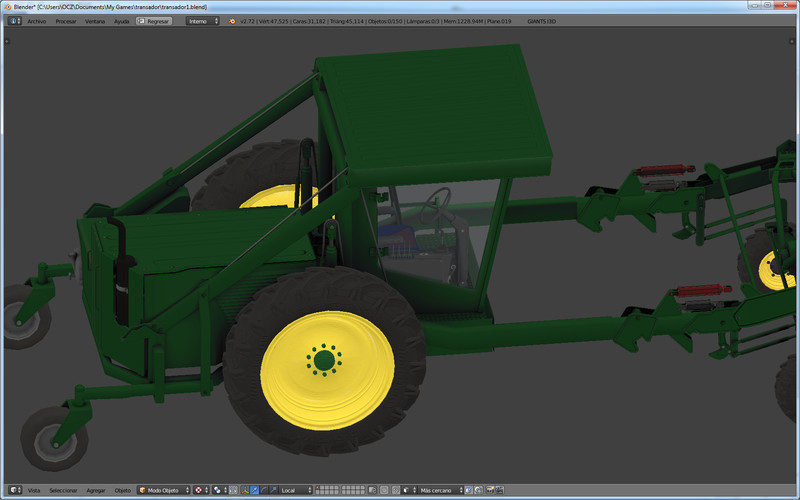
Task: Open the Modo Objeto mode dropdown
Action: [x=163, y=490]
